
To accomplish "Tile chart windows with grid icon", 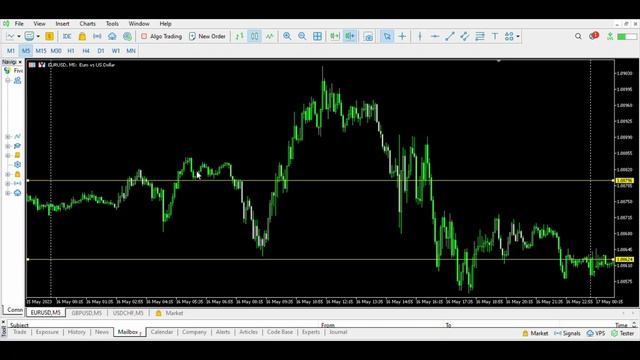I will [317, 36].
